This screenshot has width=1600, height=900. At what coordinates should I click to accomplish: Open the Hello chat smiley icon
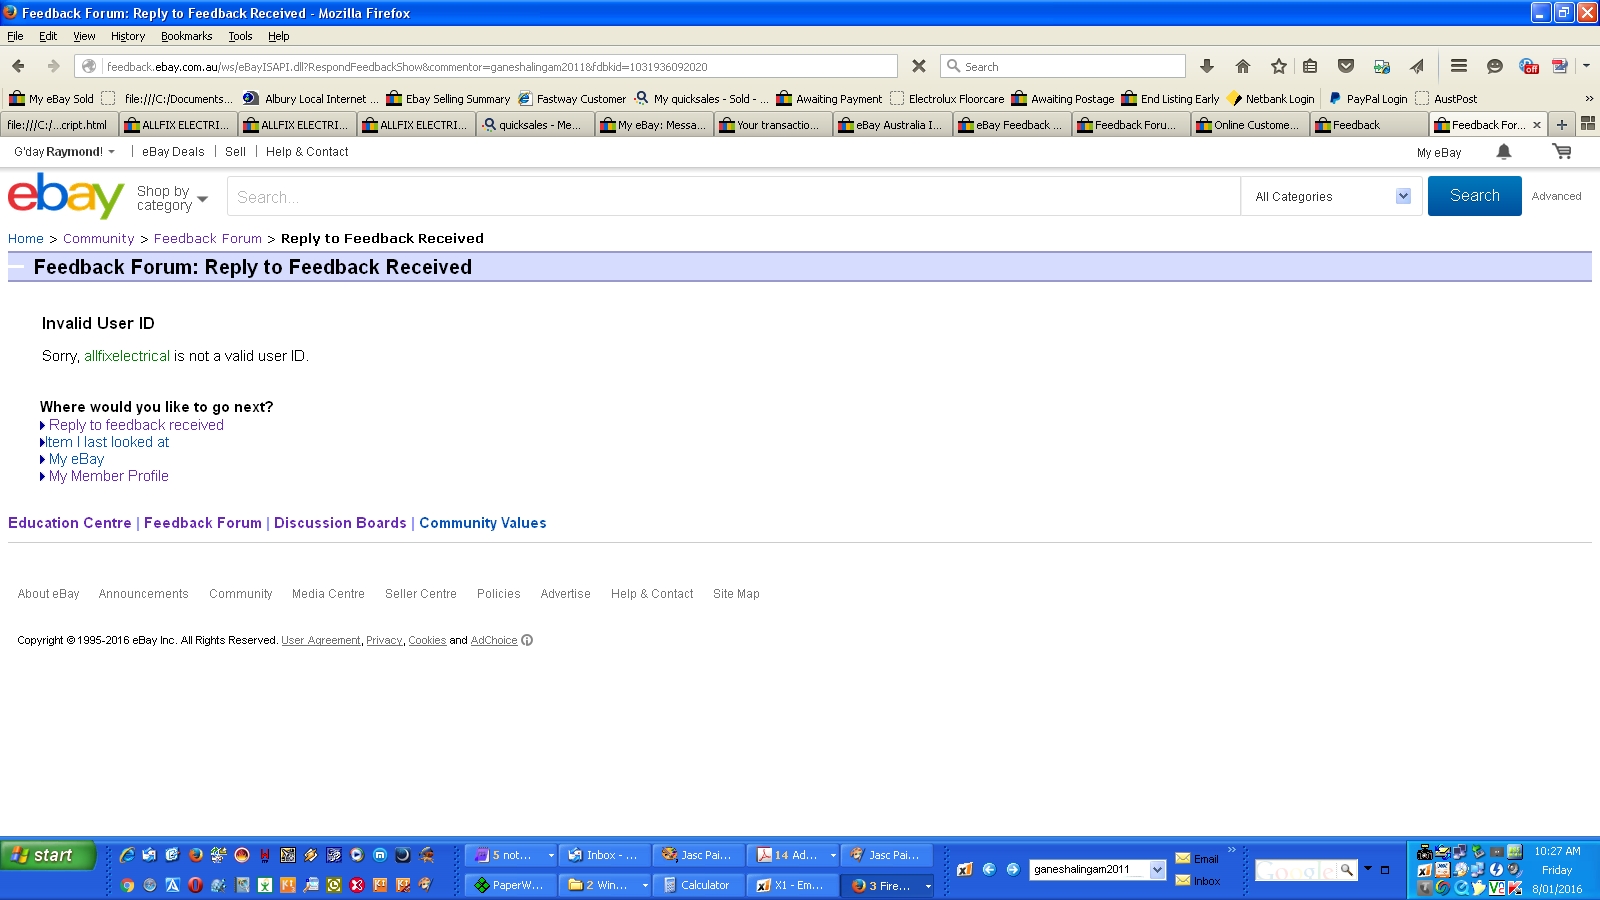coord(1494,66)
